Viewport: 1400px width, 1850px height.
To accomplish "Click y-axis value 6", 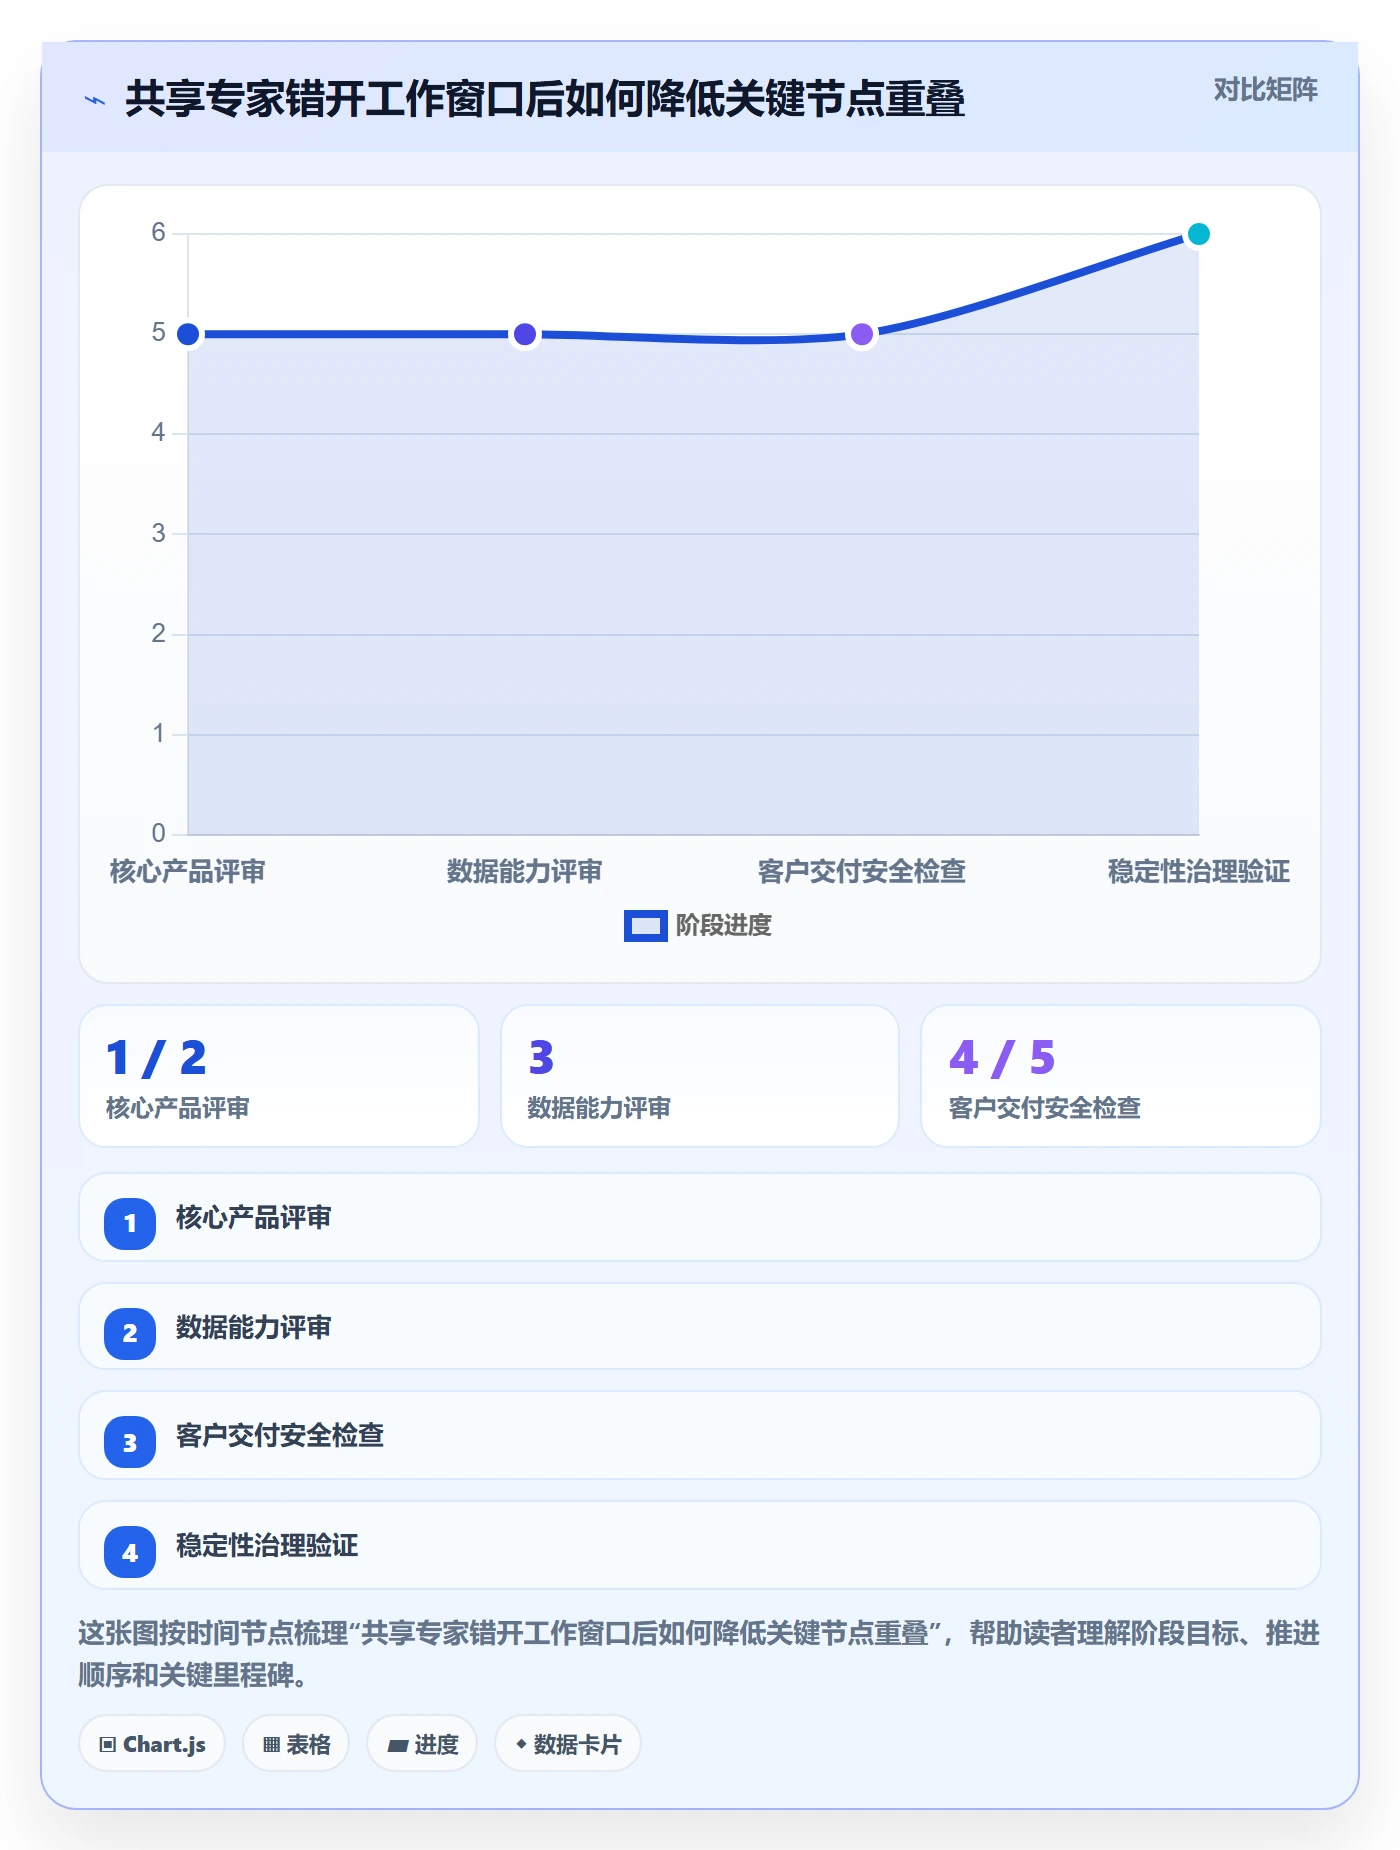I will tap(158, 233).
